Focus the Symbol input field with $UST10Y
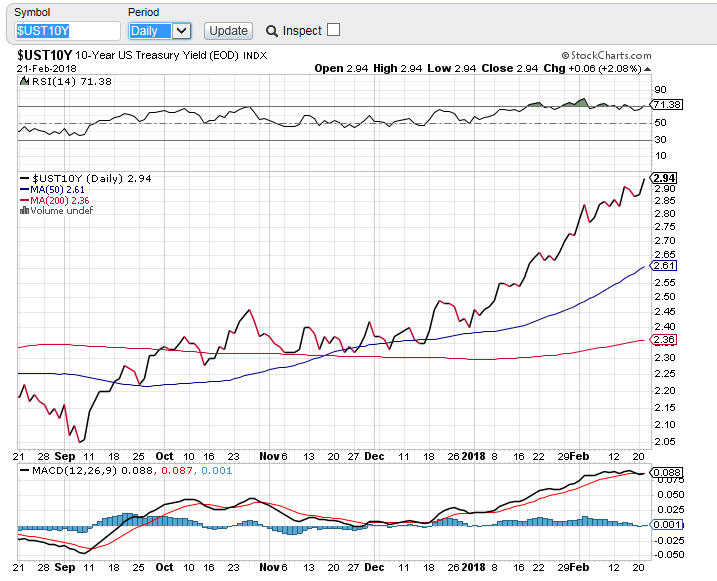 (x=68, y=31)
